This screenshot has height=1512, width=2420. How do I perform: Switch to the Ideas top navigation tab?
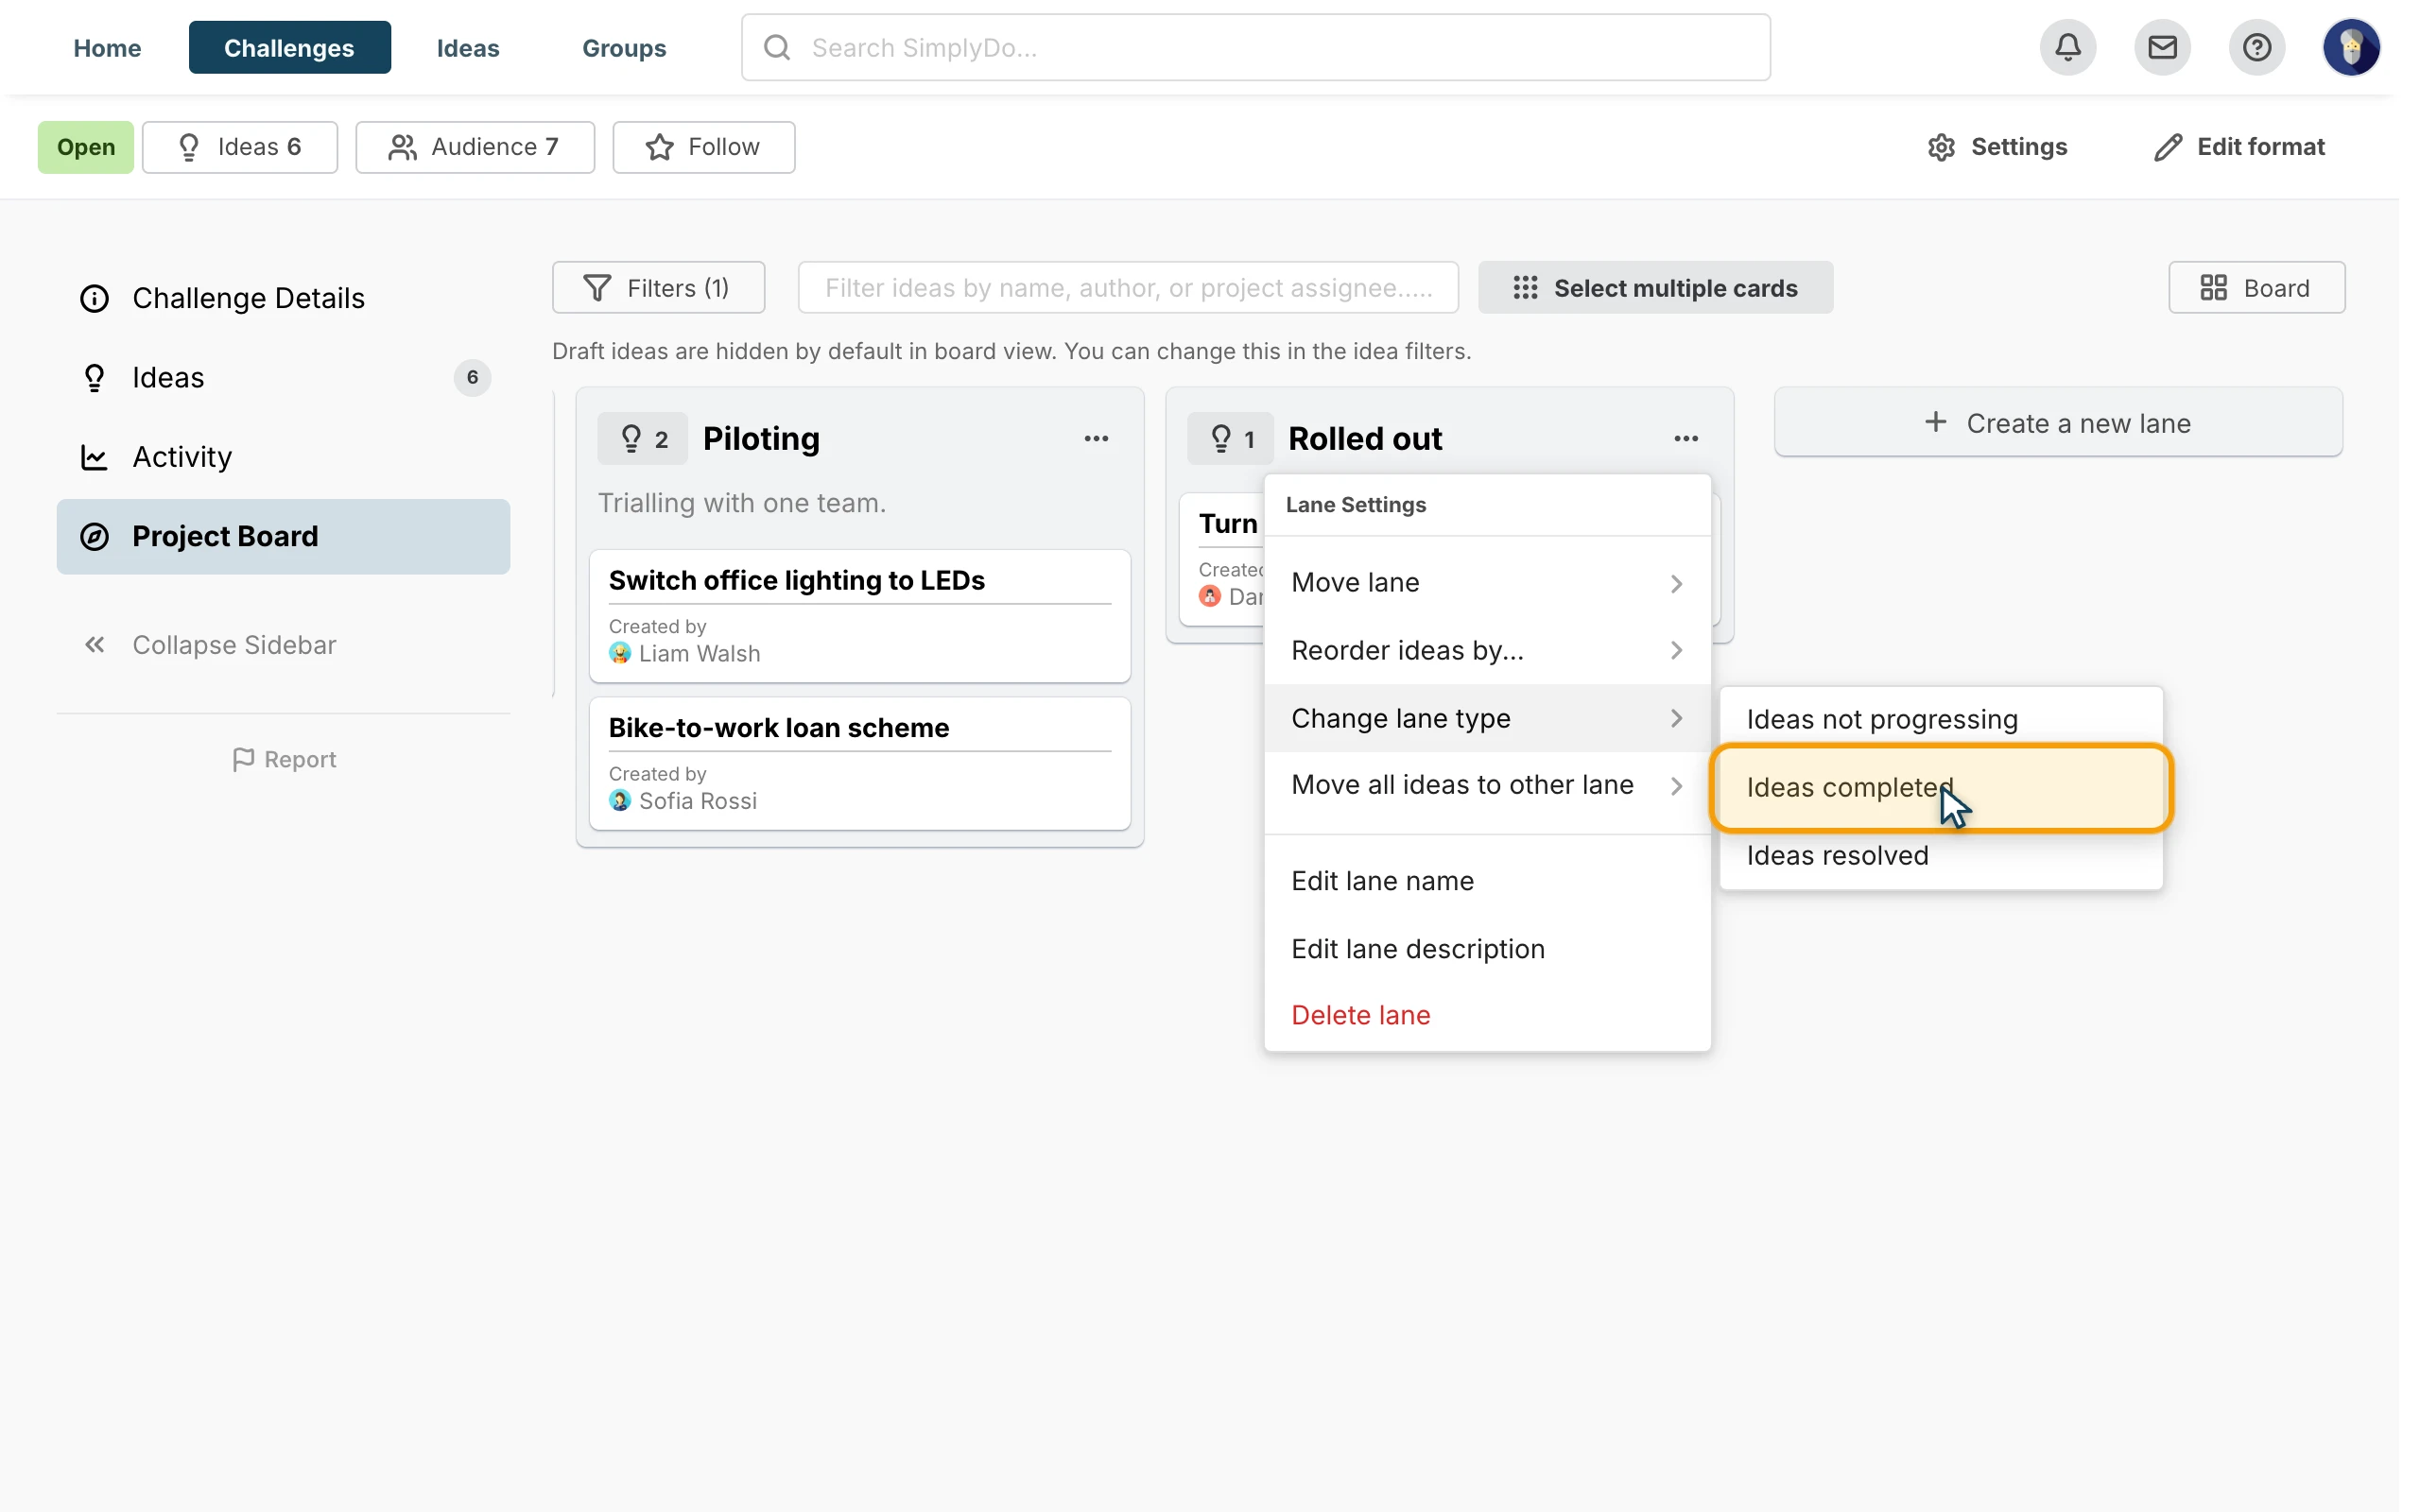click(x=468, y=47)
